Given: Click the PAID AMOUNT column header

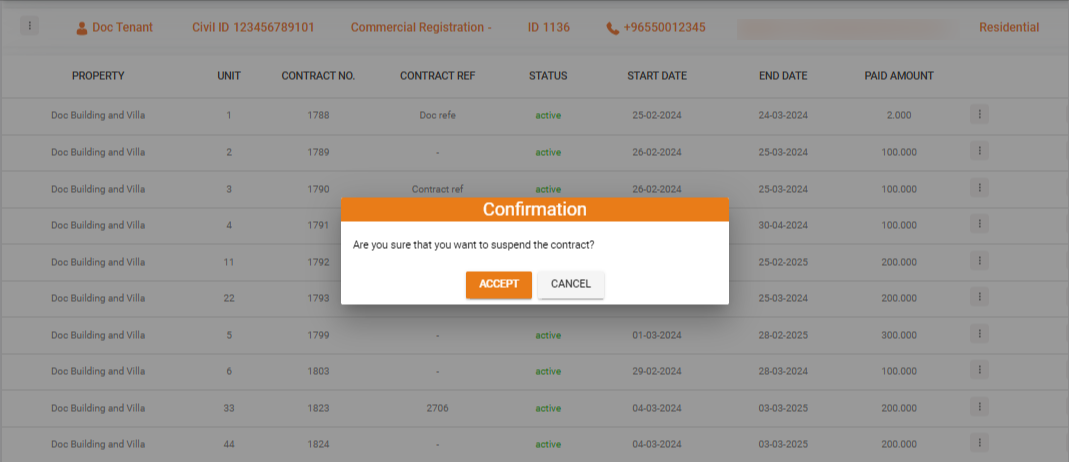Looking at the screenshot, I should tap(898, 76).
